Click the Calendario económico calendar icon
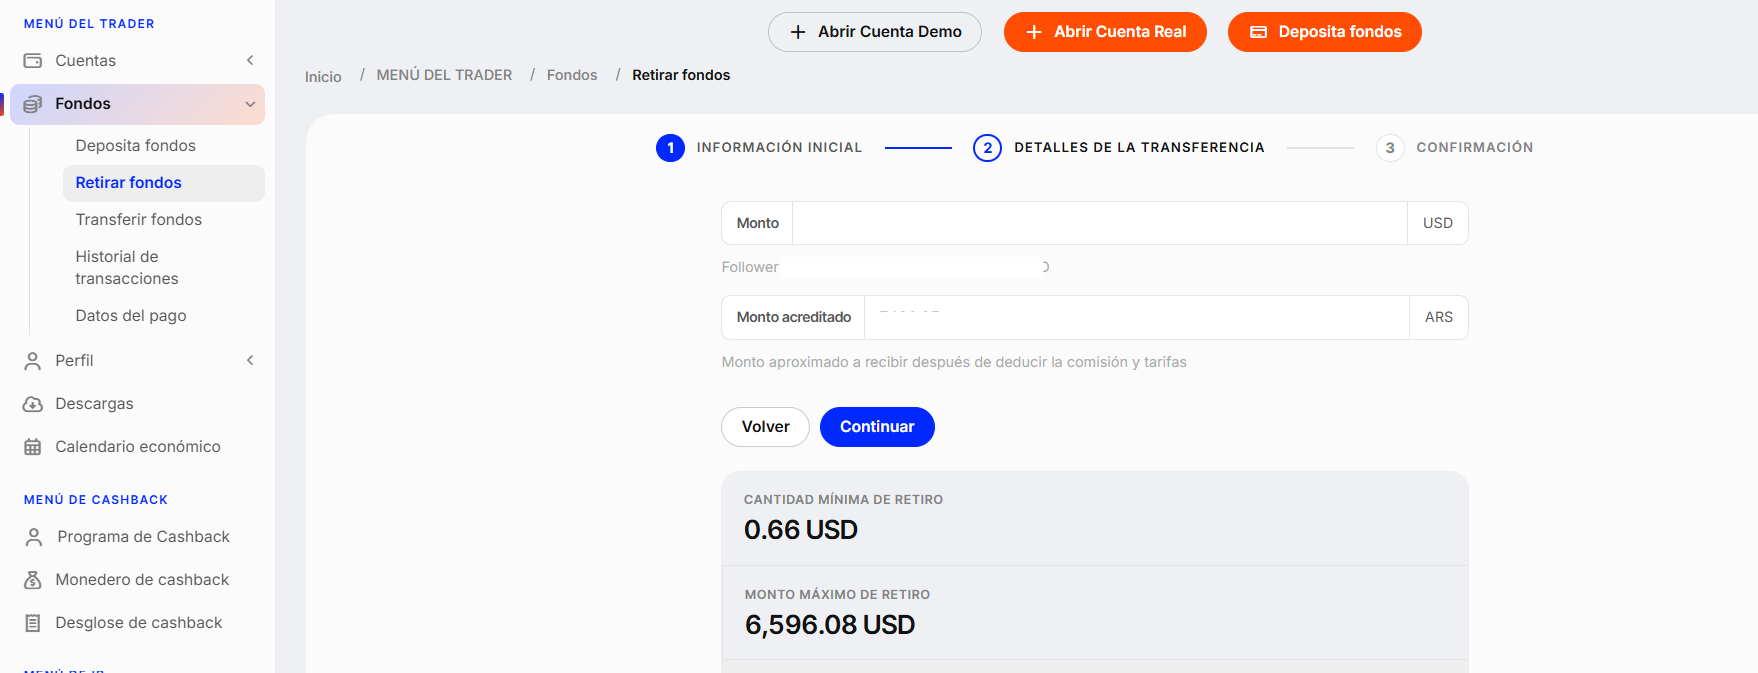Image resolution: width=1758 pixels, height=673 pixels. pyautogui.click(x=33, y=447)
